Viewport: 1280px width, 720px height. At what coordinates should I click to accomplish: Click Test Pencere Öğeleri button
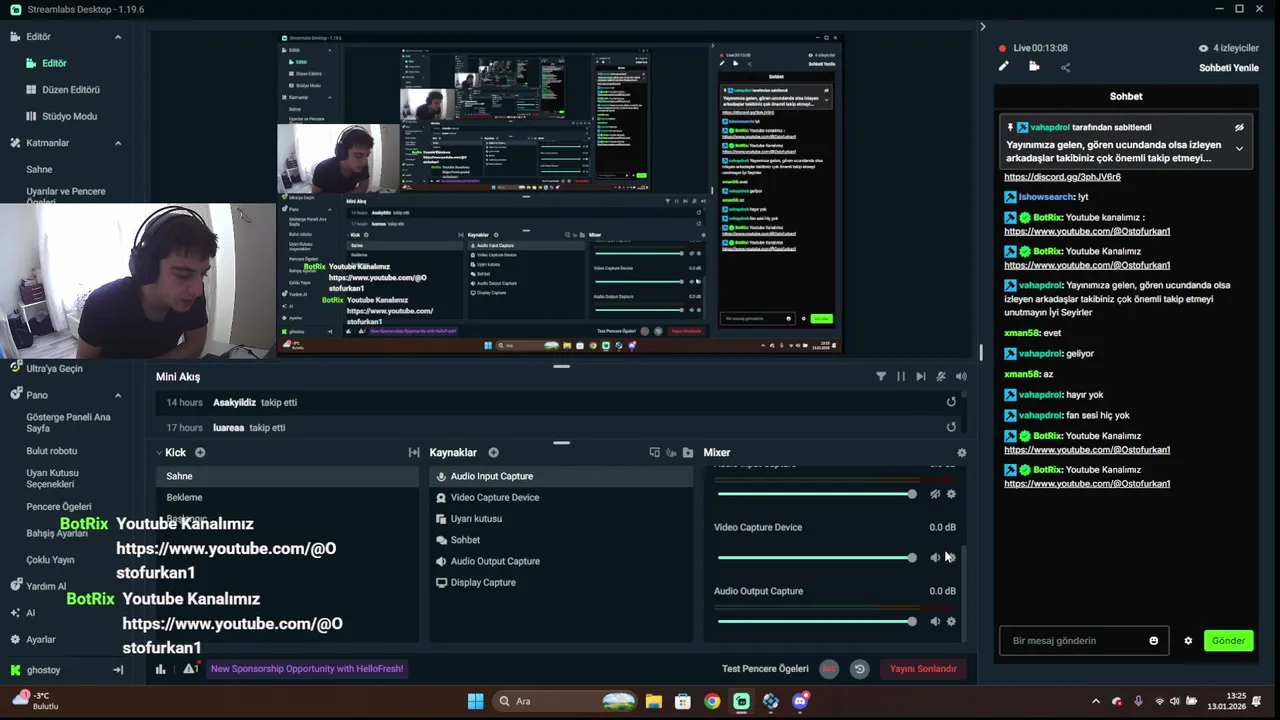(x=765, y=669)
